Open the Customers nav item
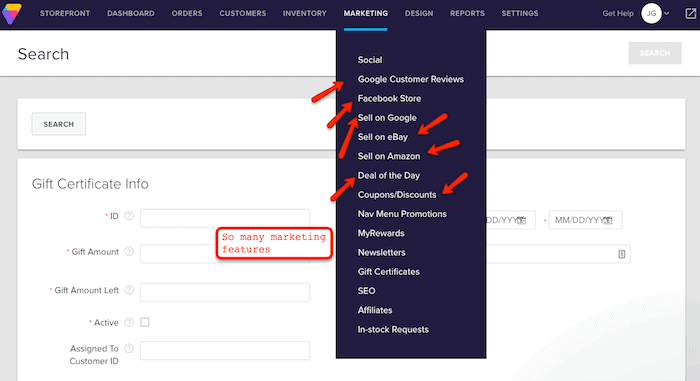700x381 pixels. pos(242,13)
